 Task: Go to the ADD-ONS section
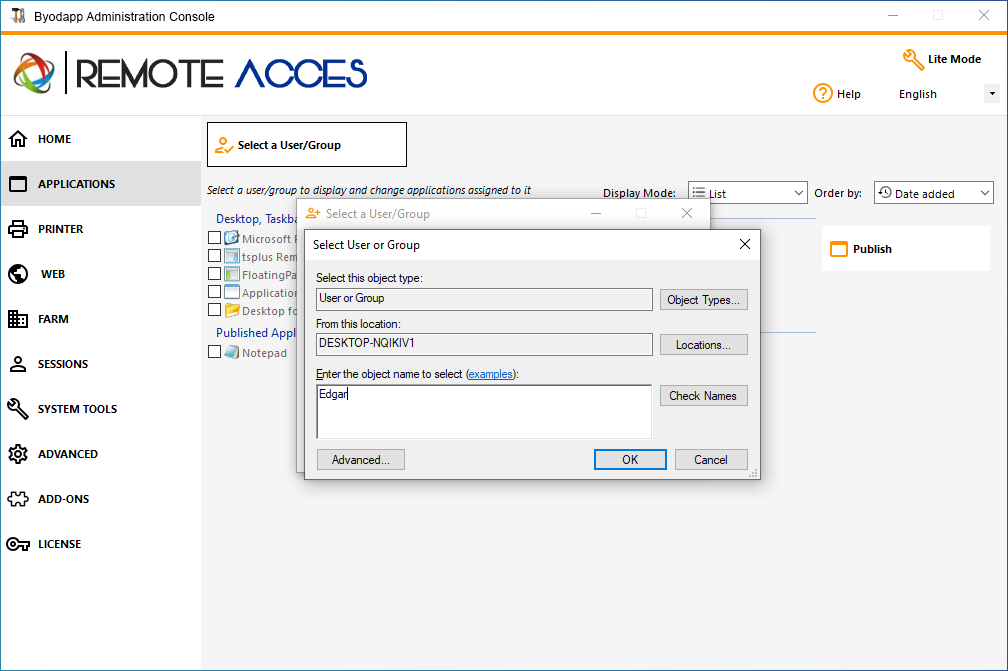(101, 499)
